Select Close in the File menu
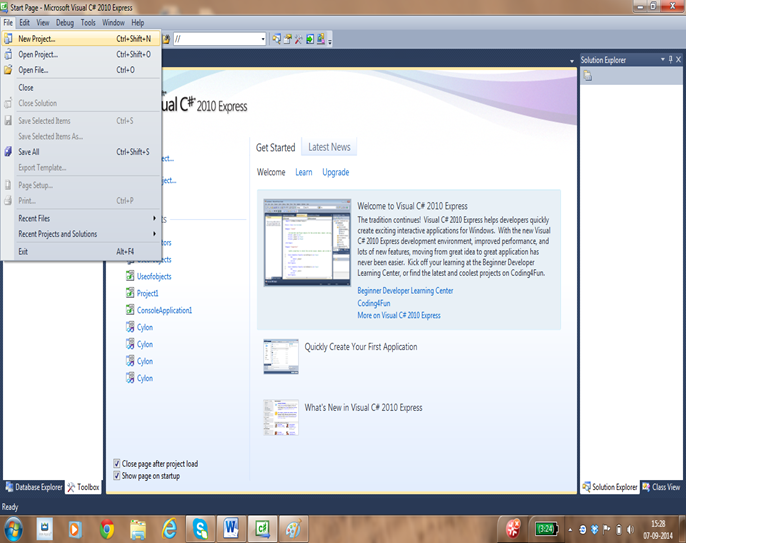This screenshot has width=762, height=543. (x=82, y=88)
